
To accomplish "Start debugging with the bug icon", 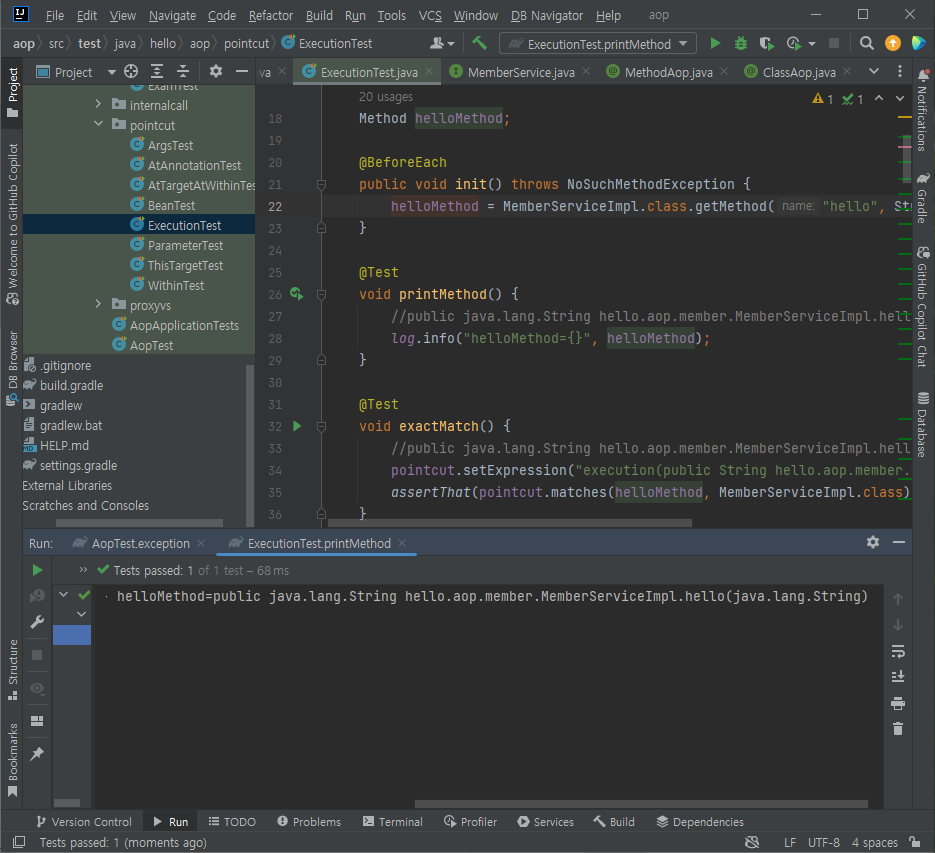I will (x=741, y=44).
